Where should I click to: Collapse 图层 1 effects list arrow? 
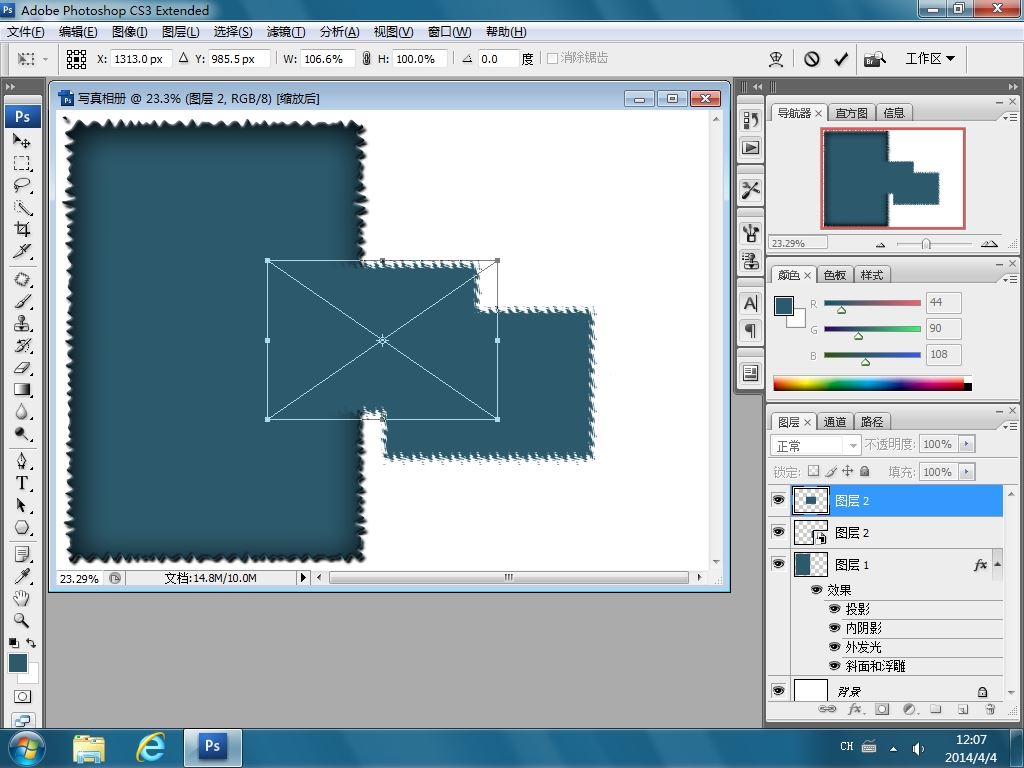[997, 564]
